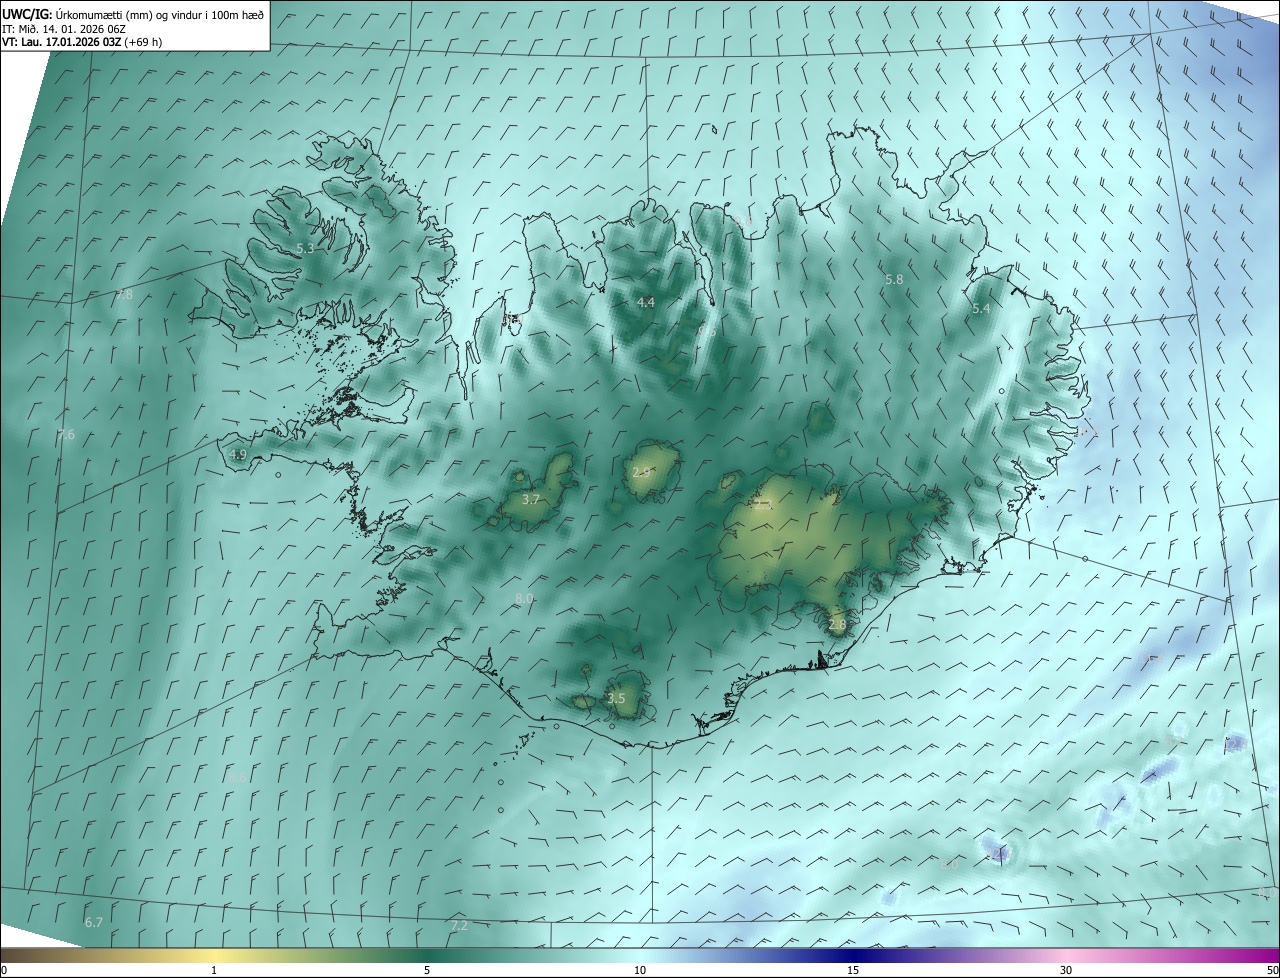Click the pale yellow band of the color scale
Viewport: 1280px width, 978px height.
[214, 955]
